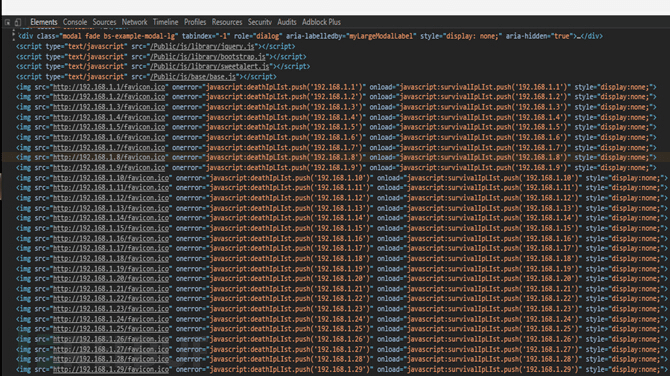Open the Sources tab
Viewport: 670px width, 376px height.
(104, 22)
